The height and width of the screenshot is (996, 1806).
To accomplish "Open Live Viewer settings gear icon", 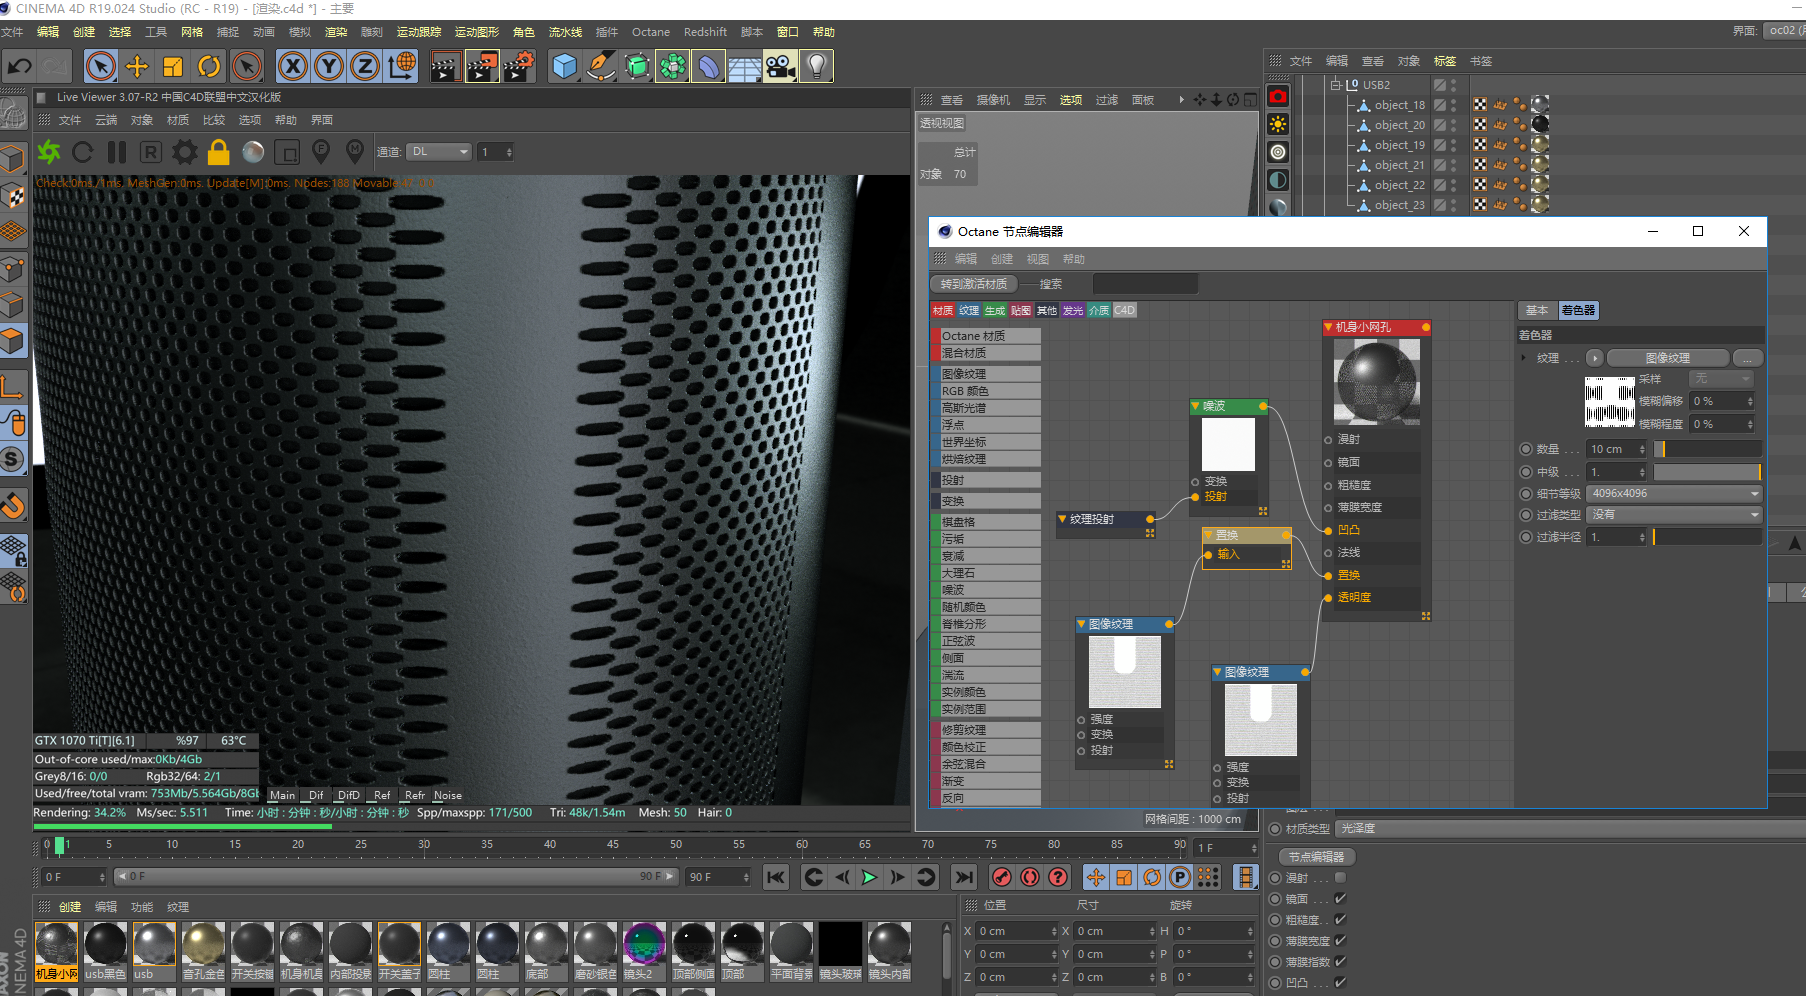I will click(185, 152).
